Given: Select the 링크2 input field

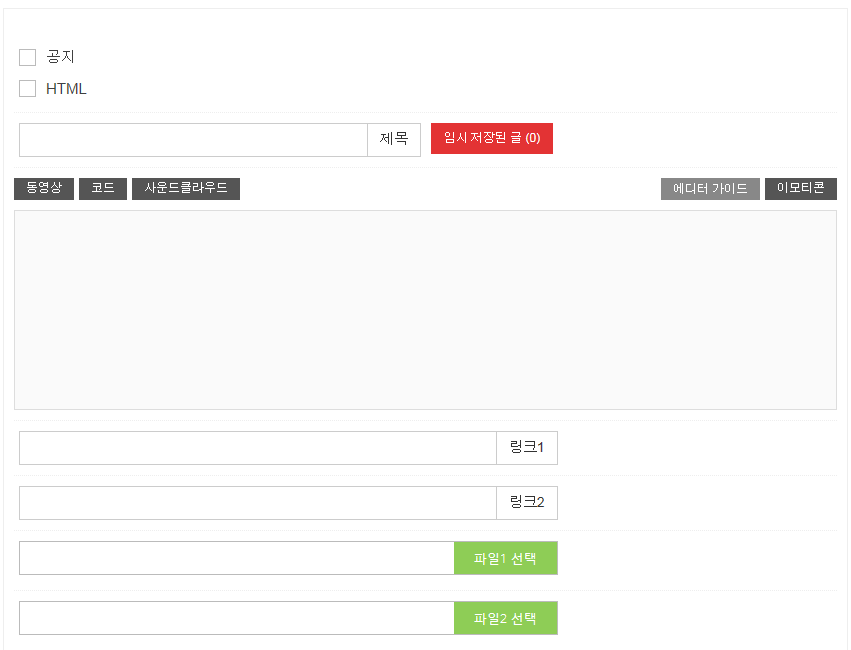Looking at the screenshot, I should click(x=257, y=503).
